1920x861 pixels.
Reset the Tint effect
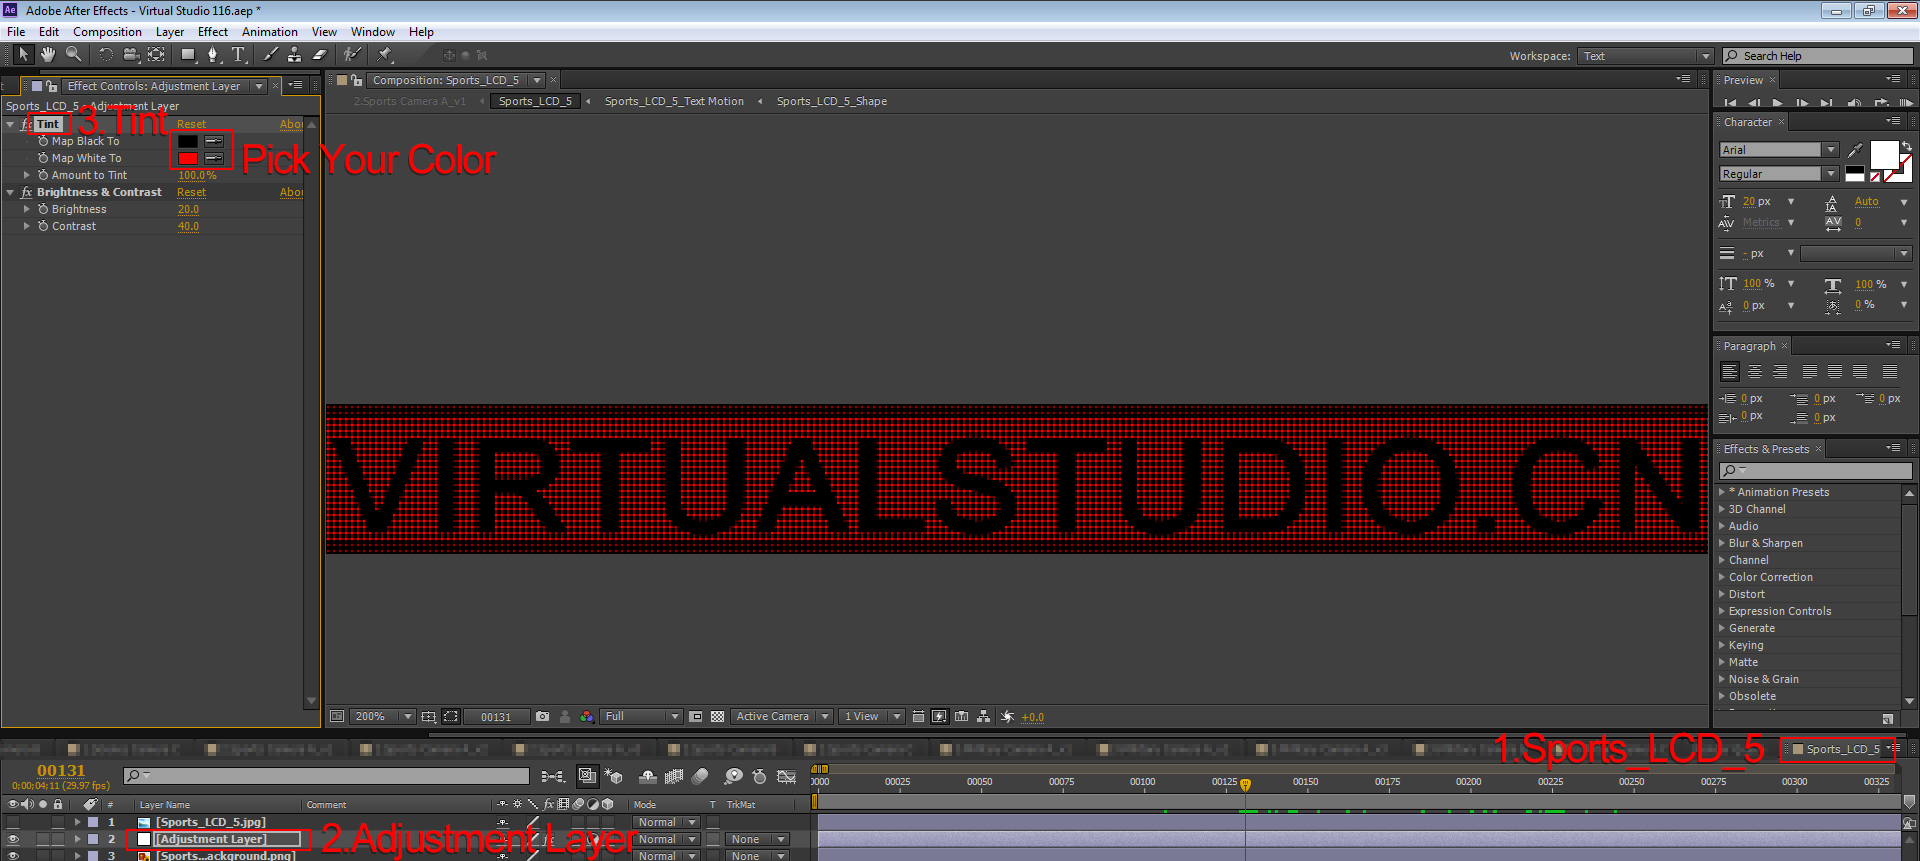[x=191, y=124]
